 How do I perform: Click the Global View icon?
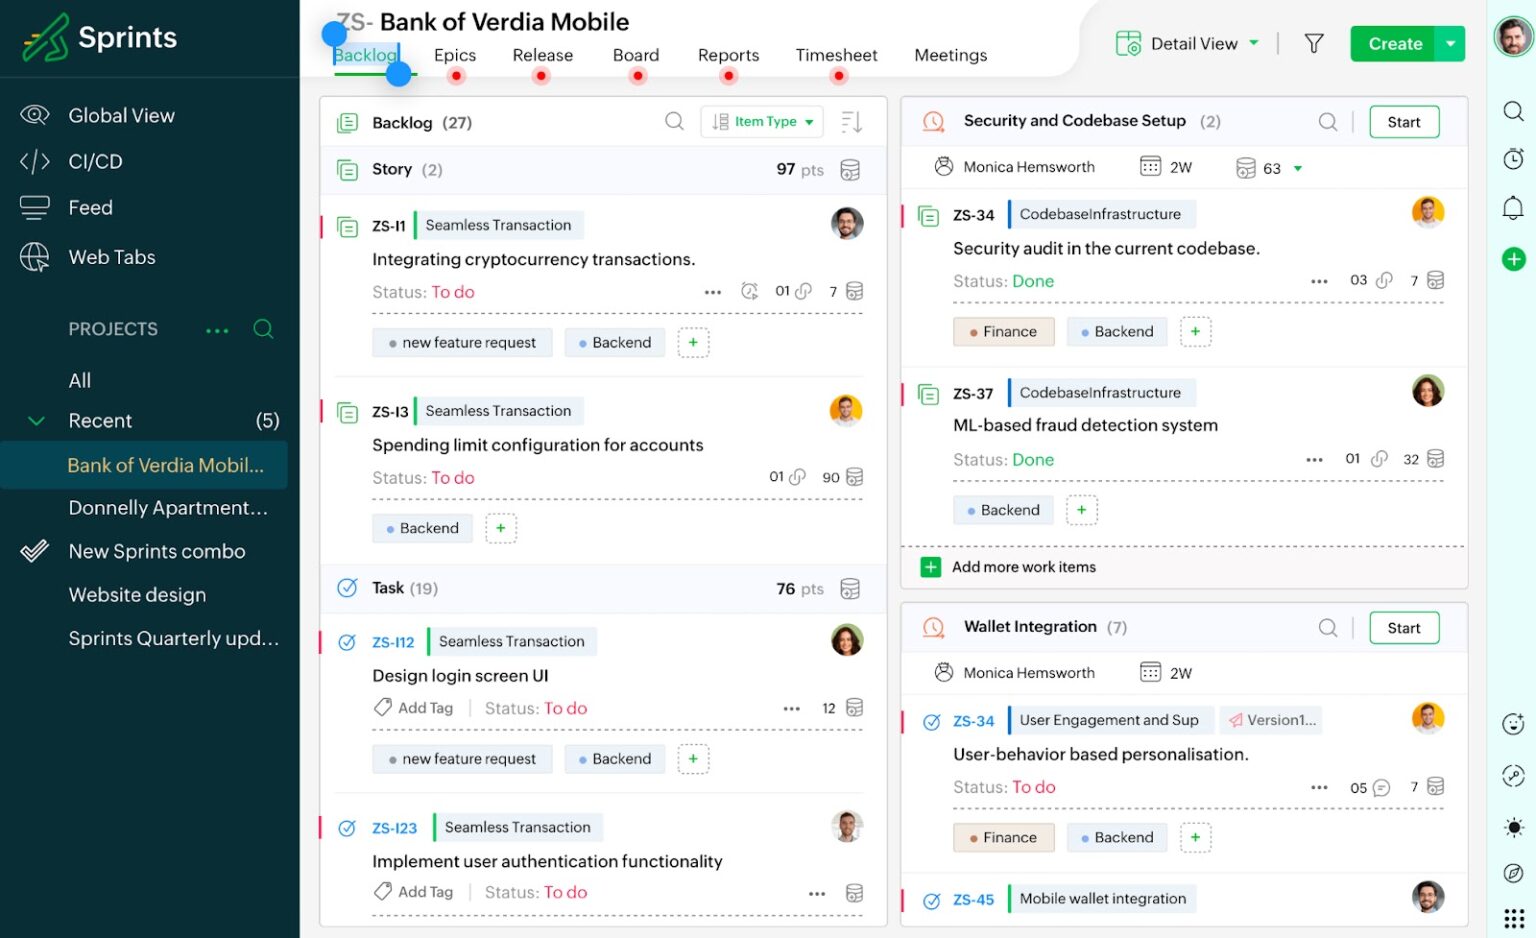(x=34, y=115)
